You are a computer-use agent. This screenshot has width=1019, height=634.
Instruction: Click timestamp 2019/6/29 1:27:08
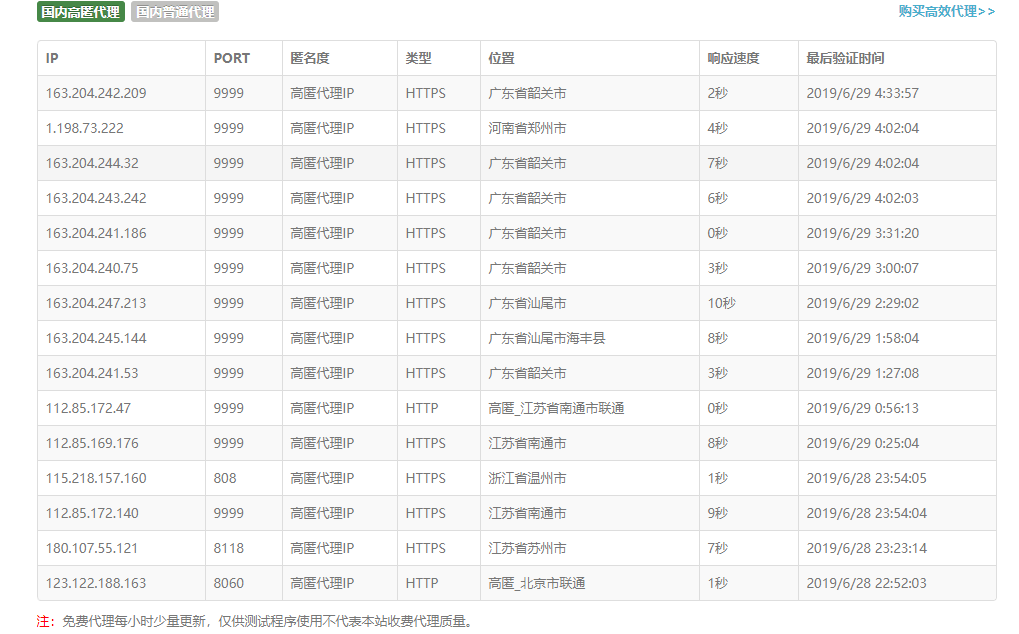point(862,374)
